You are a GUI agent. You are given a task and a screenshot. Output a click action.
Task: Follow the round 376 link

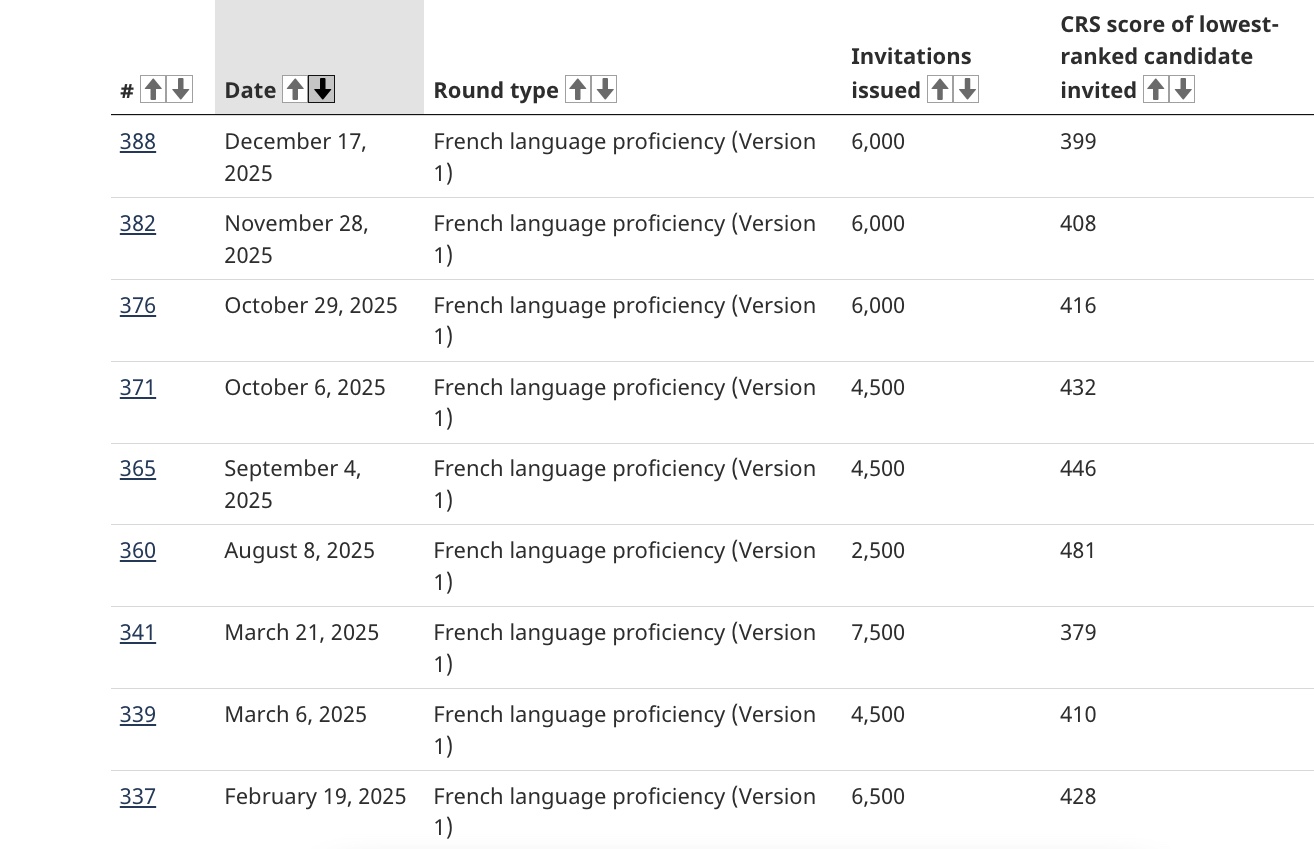tap(138, 306)
